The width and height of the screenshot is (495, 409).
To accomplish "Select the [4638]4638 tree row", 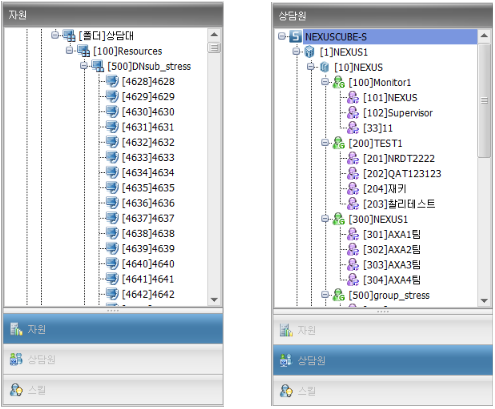I will click(148, 233).
